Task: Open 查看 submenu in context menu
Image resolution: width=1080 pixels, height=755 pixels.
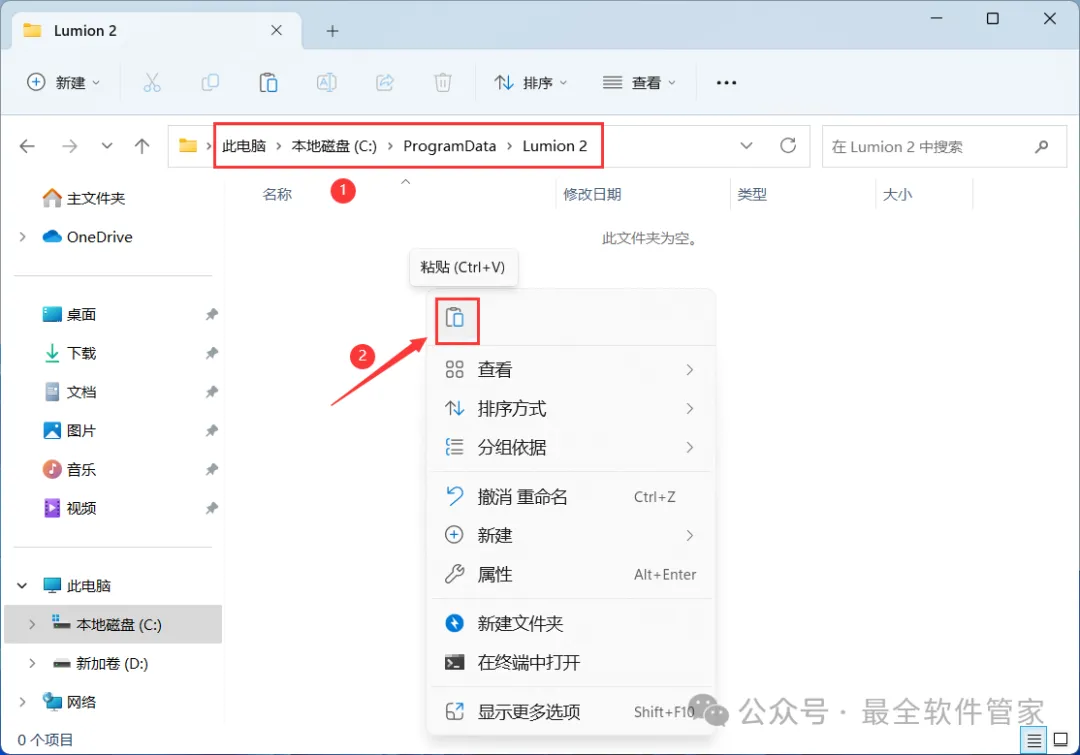Action: coord(571,370)
